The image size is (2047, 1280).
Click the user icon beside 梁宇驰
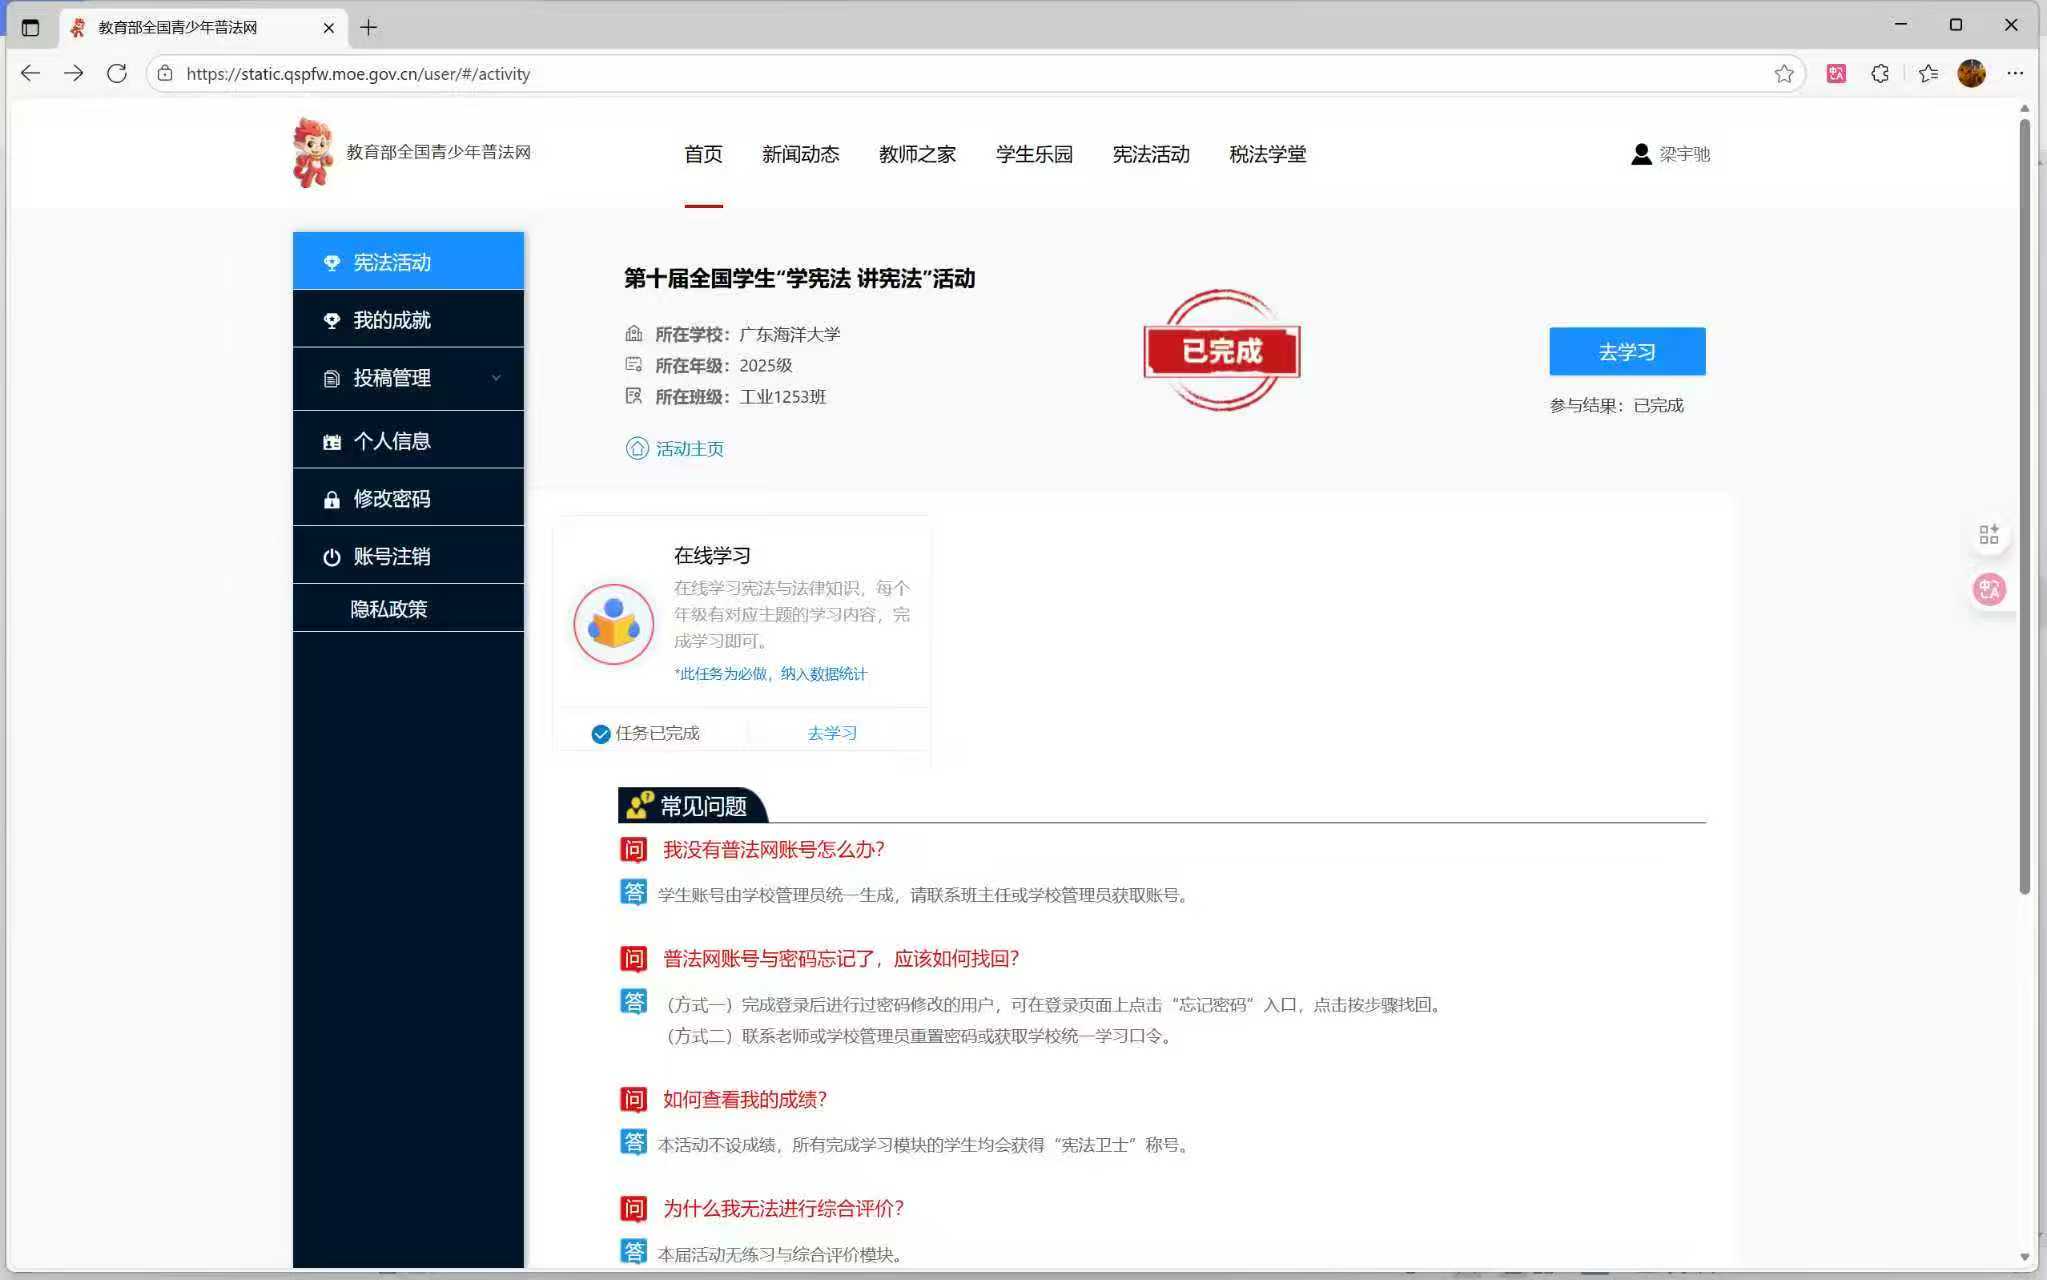pos(1641,154)
